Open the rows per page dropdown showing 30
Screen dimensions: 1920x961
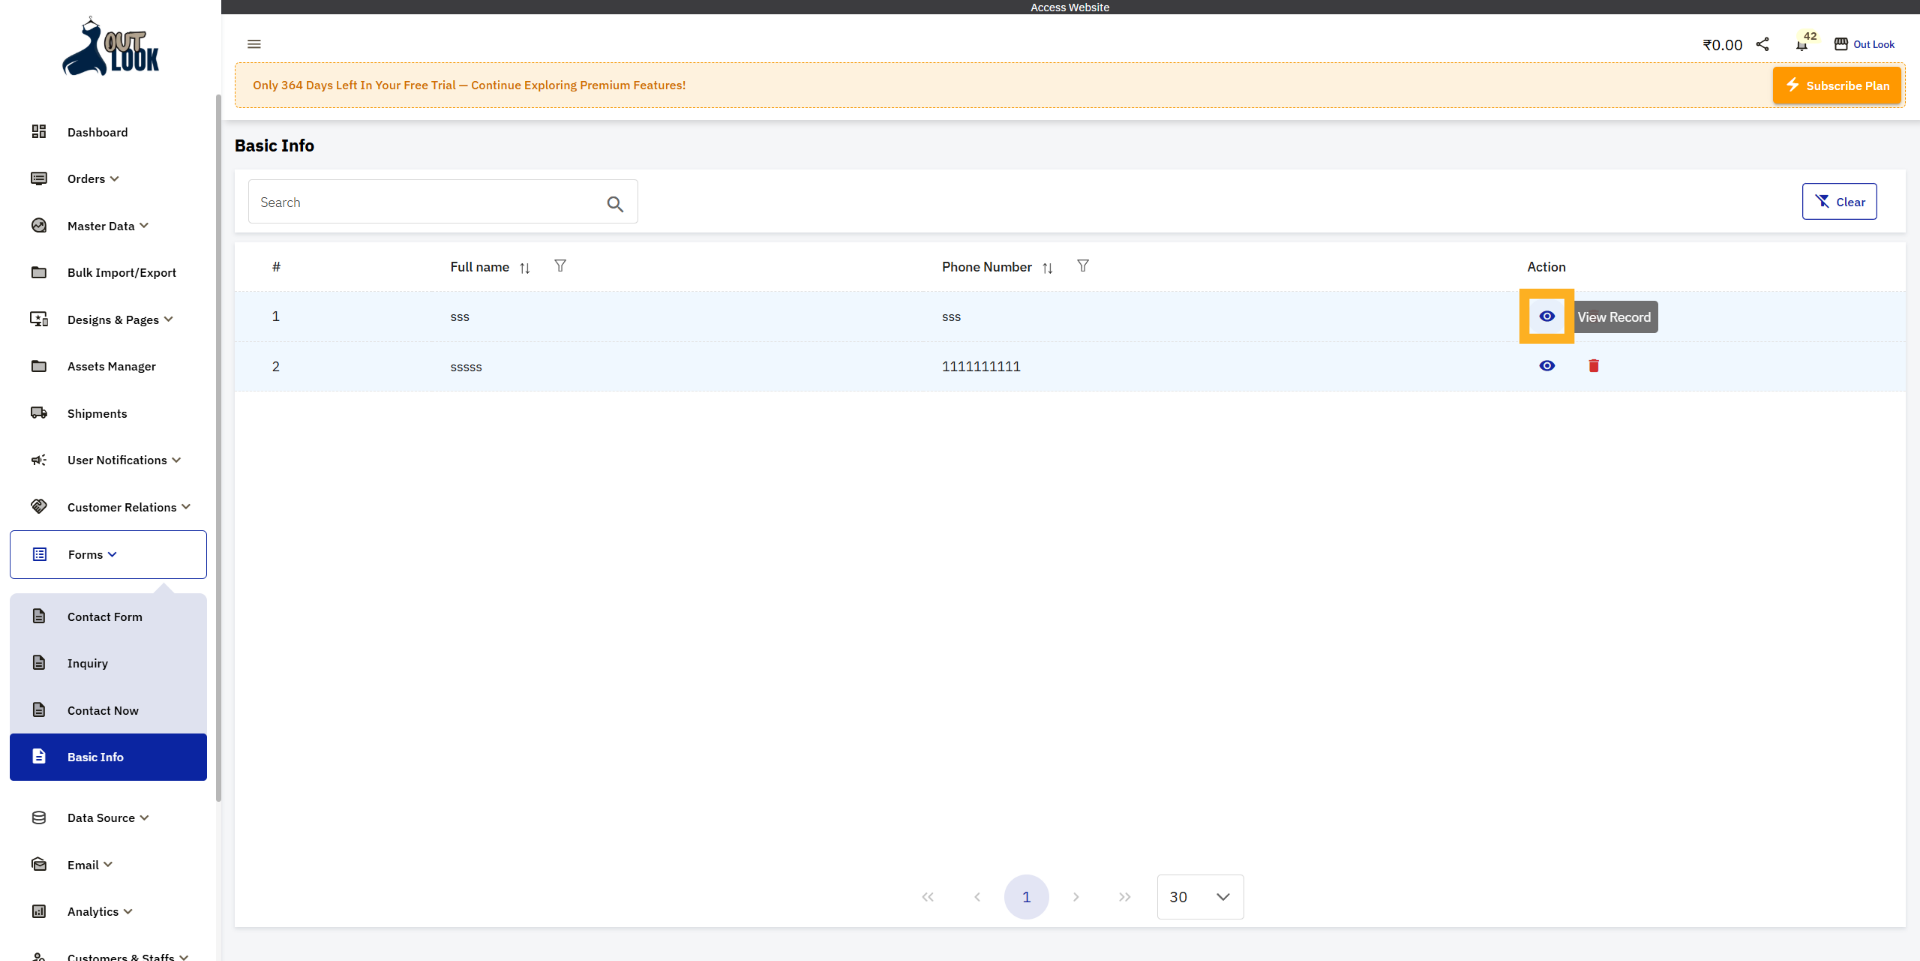1199,897
